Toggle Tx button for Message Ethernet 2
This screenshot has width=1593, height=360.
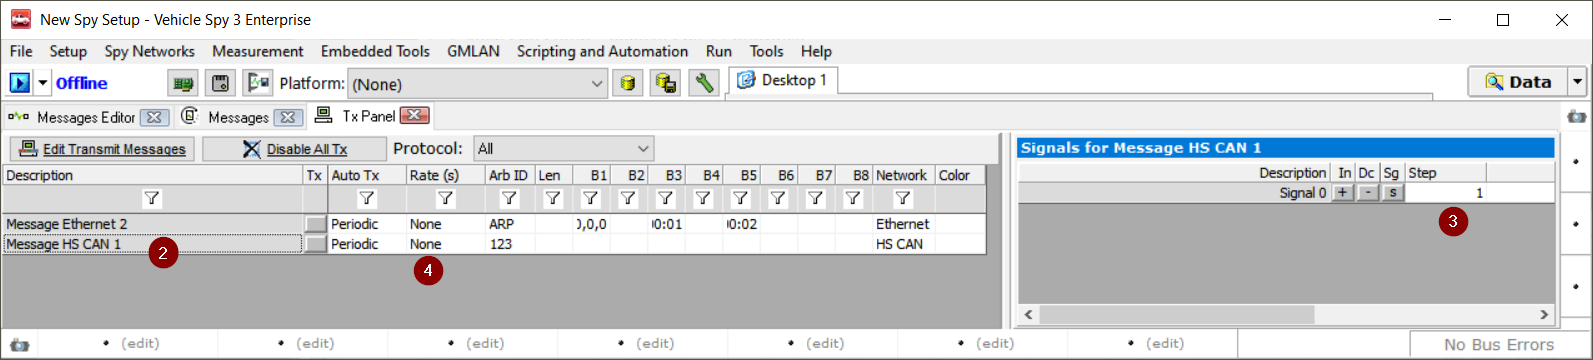point(315,224)
